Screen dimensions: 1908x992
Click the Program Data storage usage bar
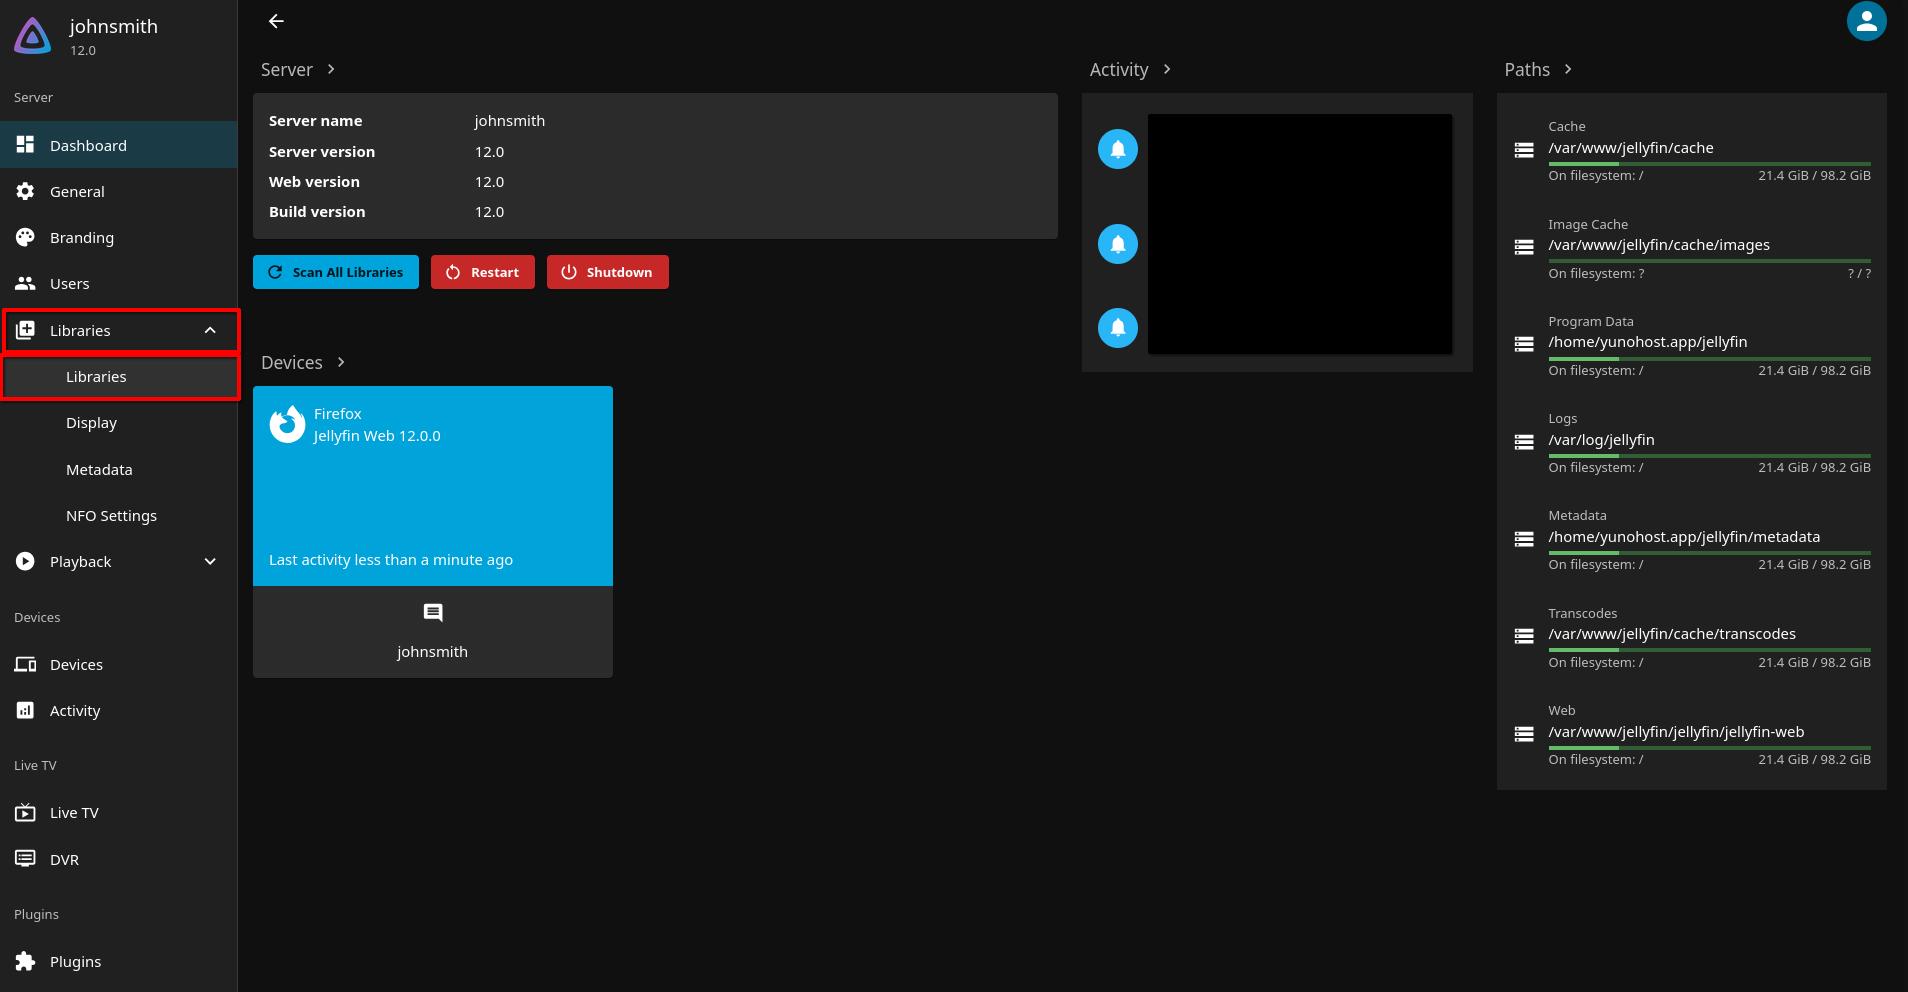1709,358
